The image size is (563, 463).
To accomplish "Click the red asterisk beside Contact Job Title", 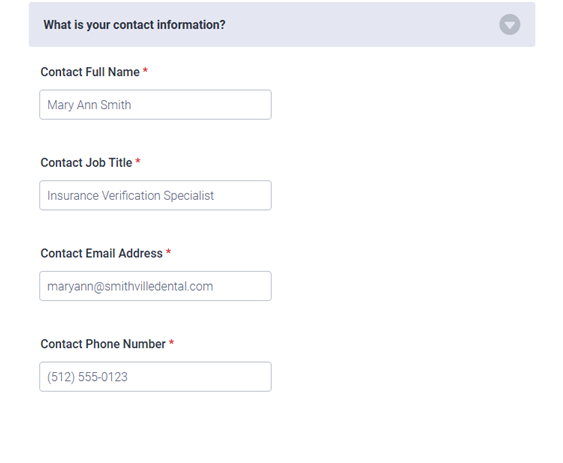I will [138, 161].
